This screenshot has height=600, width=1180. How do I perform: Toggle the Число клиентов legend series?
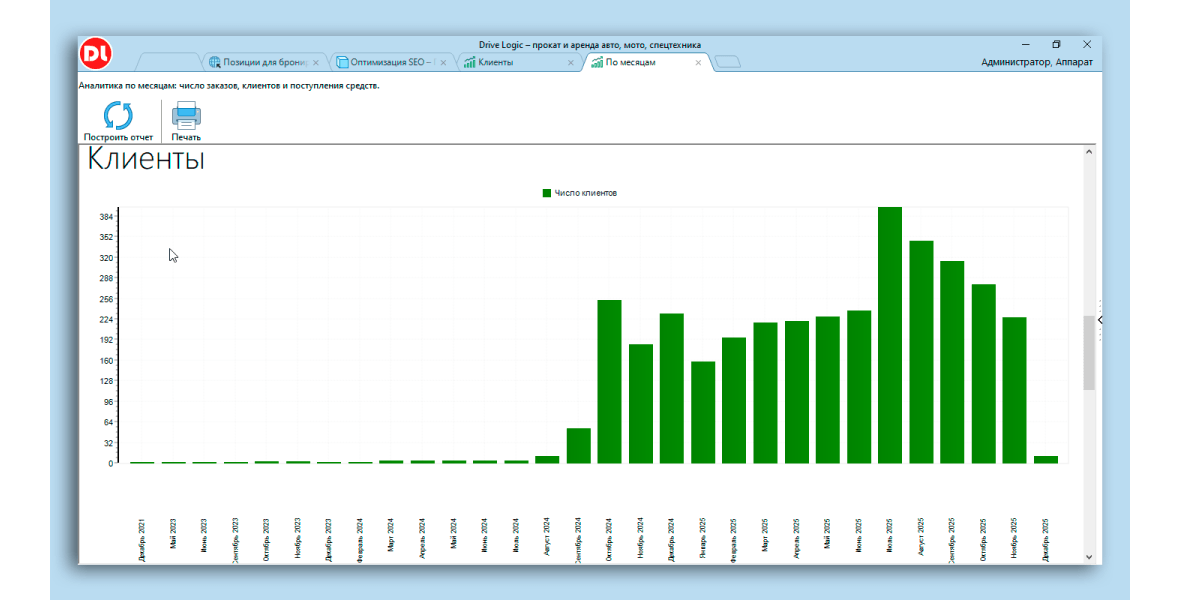click(579, 193)
